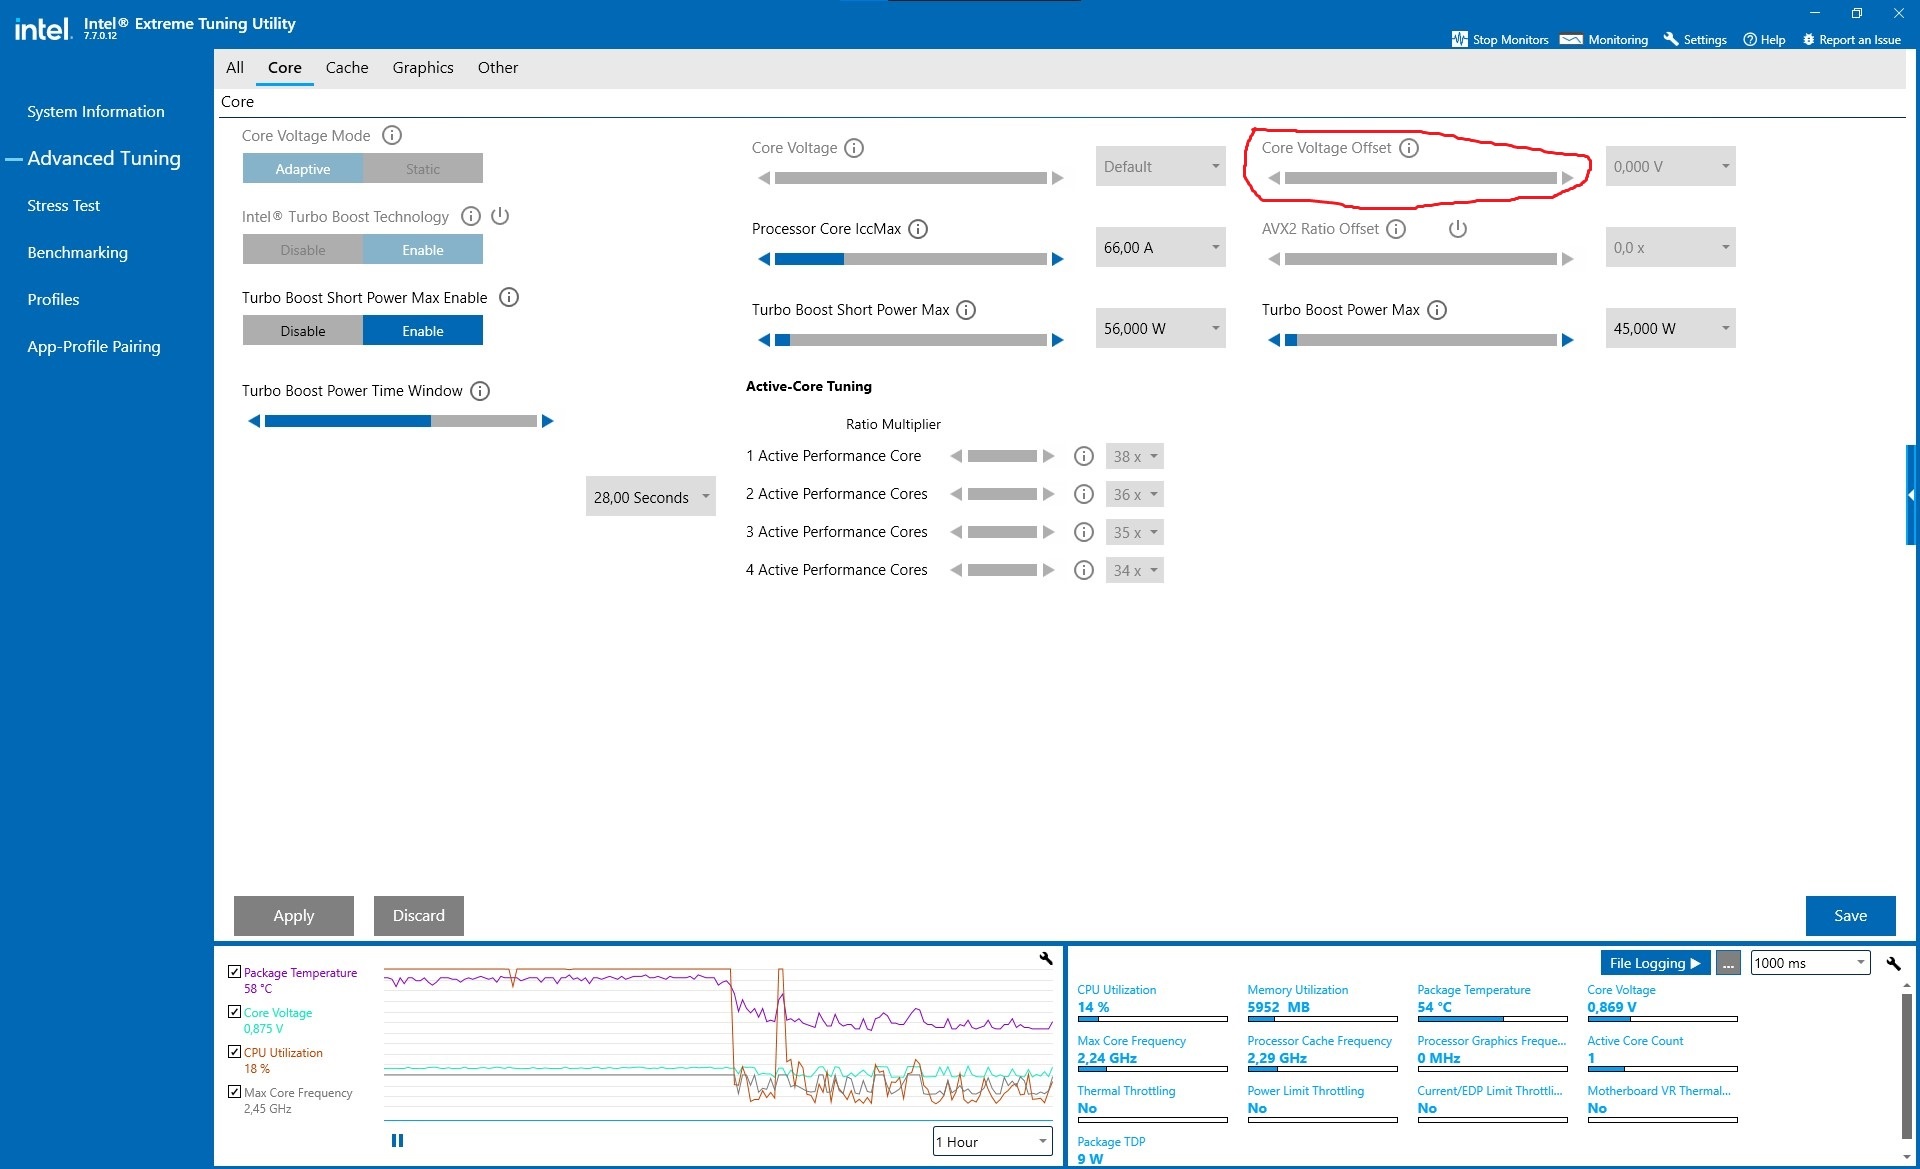Switch Core Voltage Mode to Static
Viewport: 1920px width, 1169px height.
[422, 168]
